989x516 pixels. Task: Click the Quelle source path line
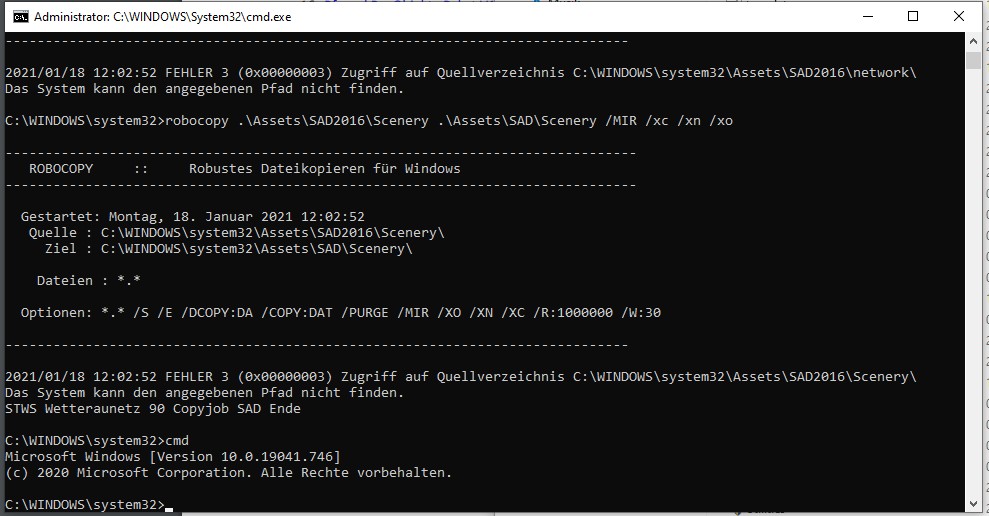click(237, 233)
